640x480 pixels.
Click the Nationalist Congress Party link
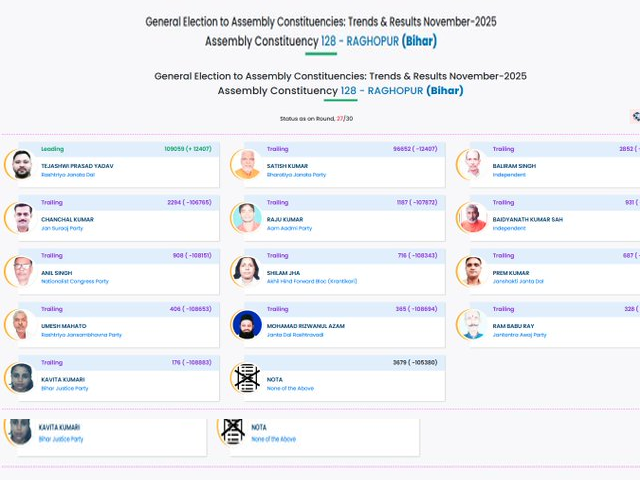pos(75,281)
